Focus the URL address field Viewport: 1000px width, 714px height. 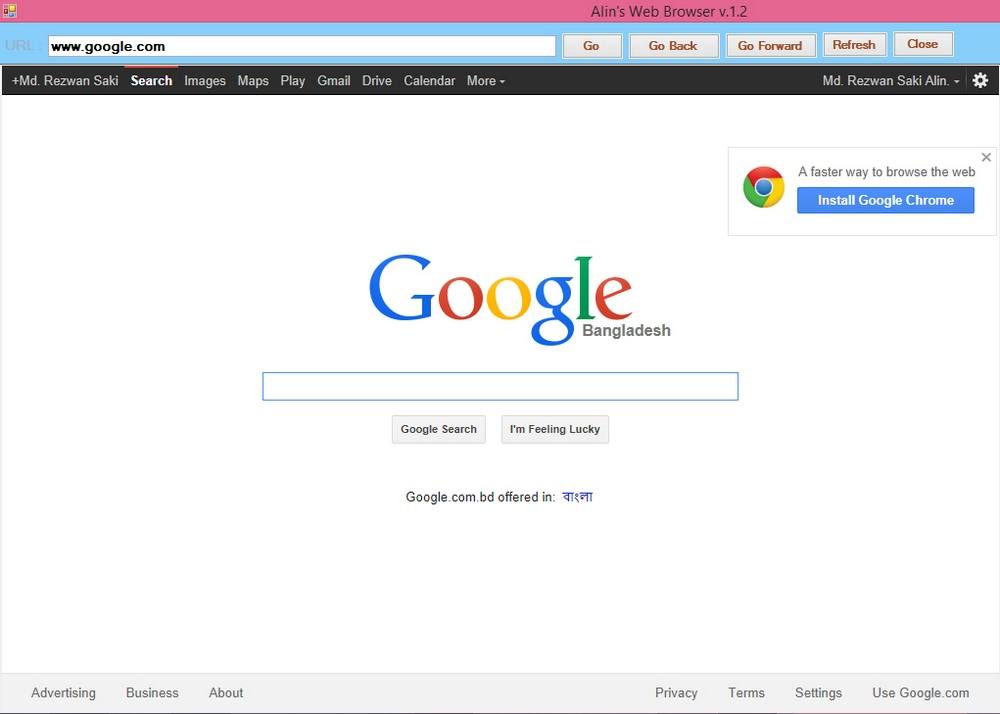coord(302,46)
